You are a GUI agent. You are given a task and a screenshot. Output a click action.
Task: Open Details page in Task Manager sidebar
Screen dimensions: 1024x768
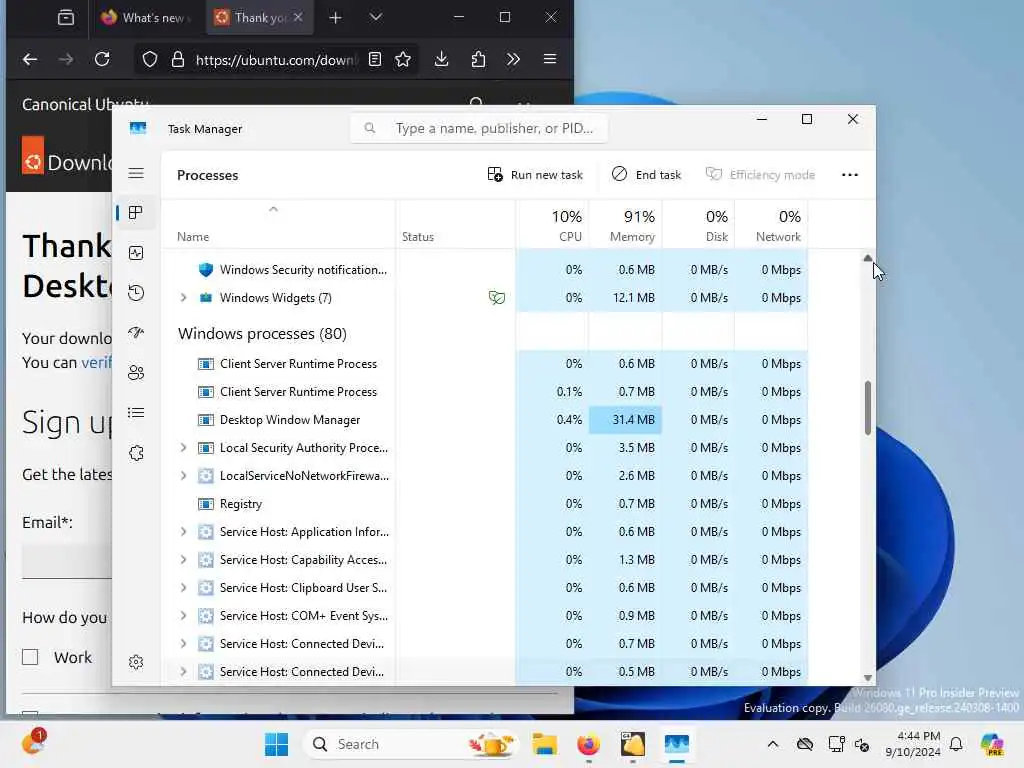click(136, 413)
